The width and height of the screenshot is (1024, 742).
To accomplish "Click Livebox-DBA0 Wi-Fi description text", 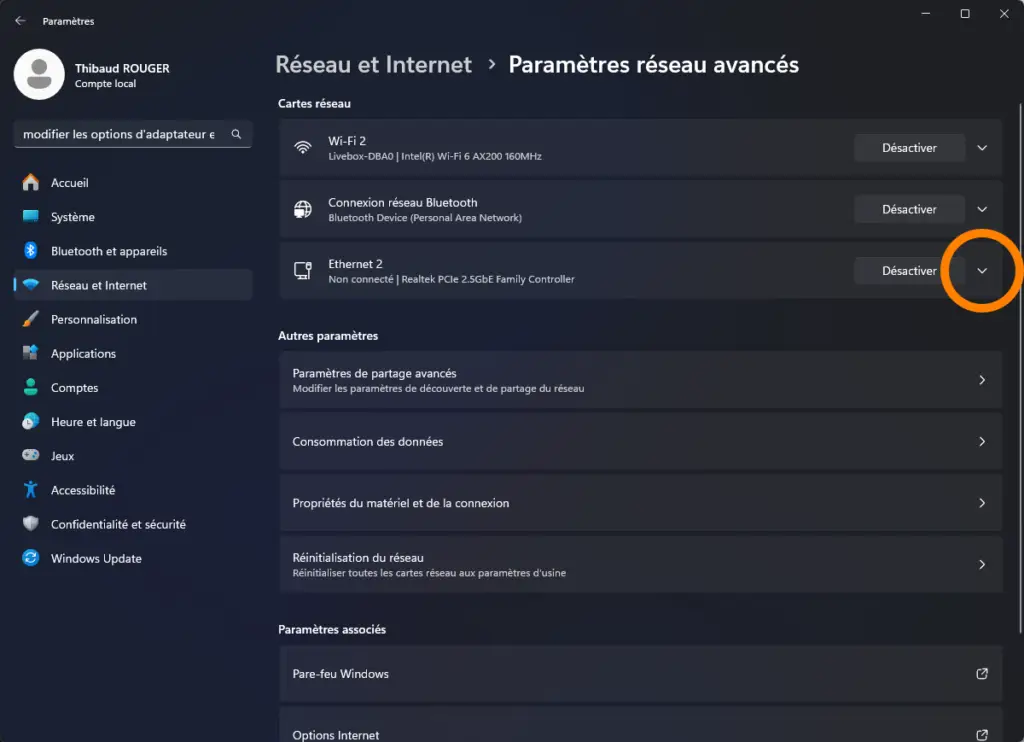I will point(435,156).
